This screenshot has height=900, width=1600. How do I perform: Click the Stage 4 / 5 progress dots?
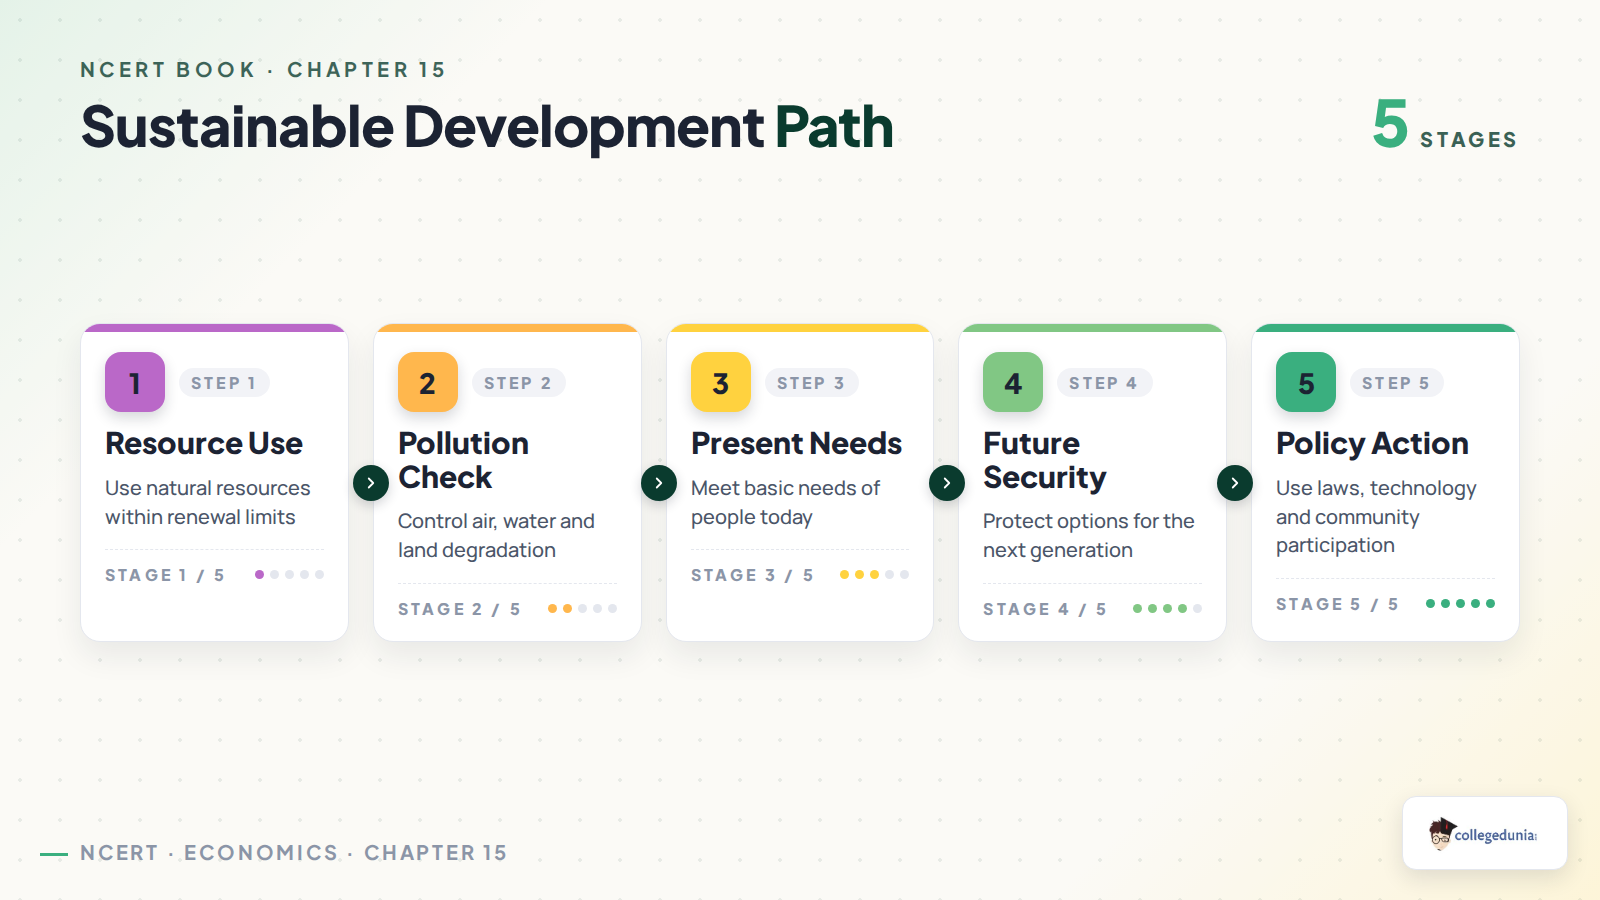[x=1167, y=609]
